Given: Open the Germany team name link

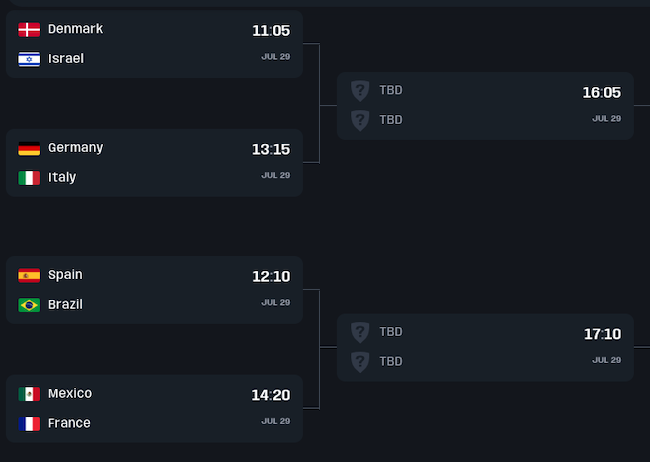Looking at the screenshot, I should pos(75,148).
